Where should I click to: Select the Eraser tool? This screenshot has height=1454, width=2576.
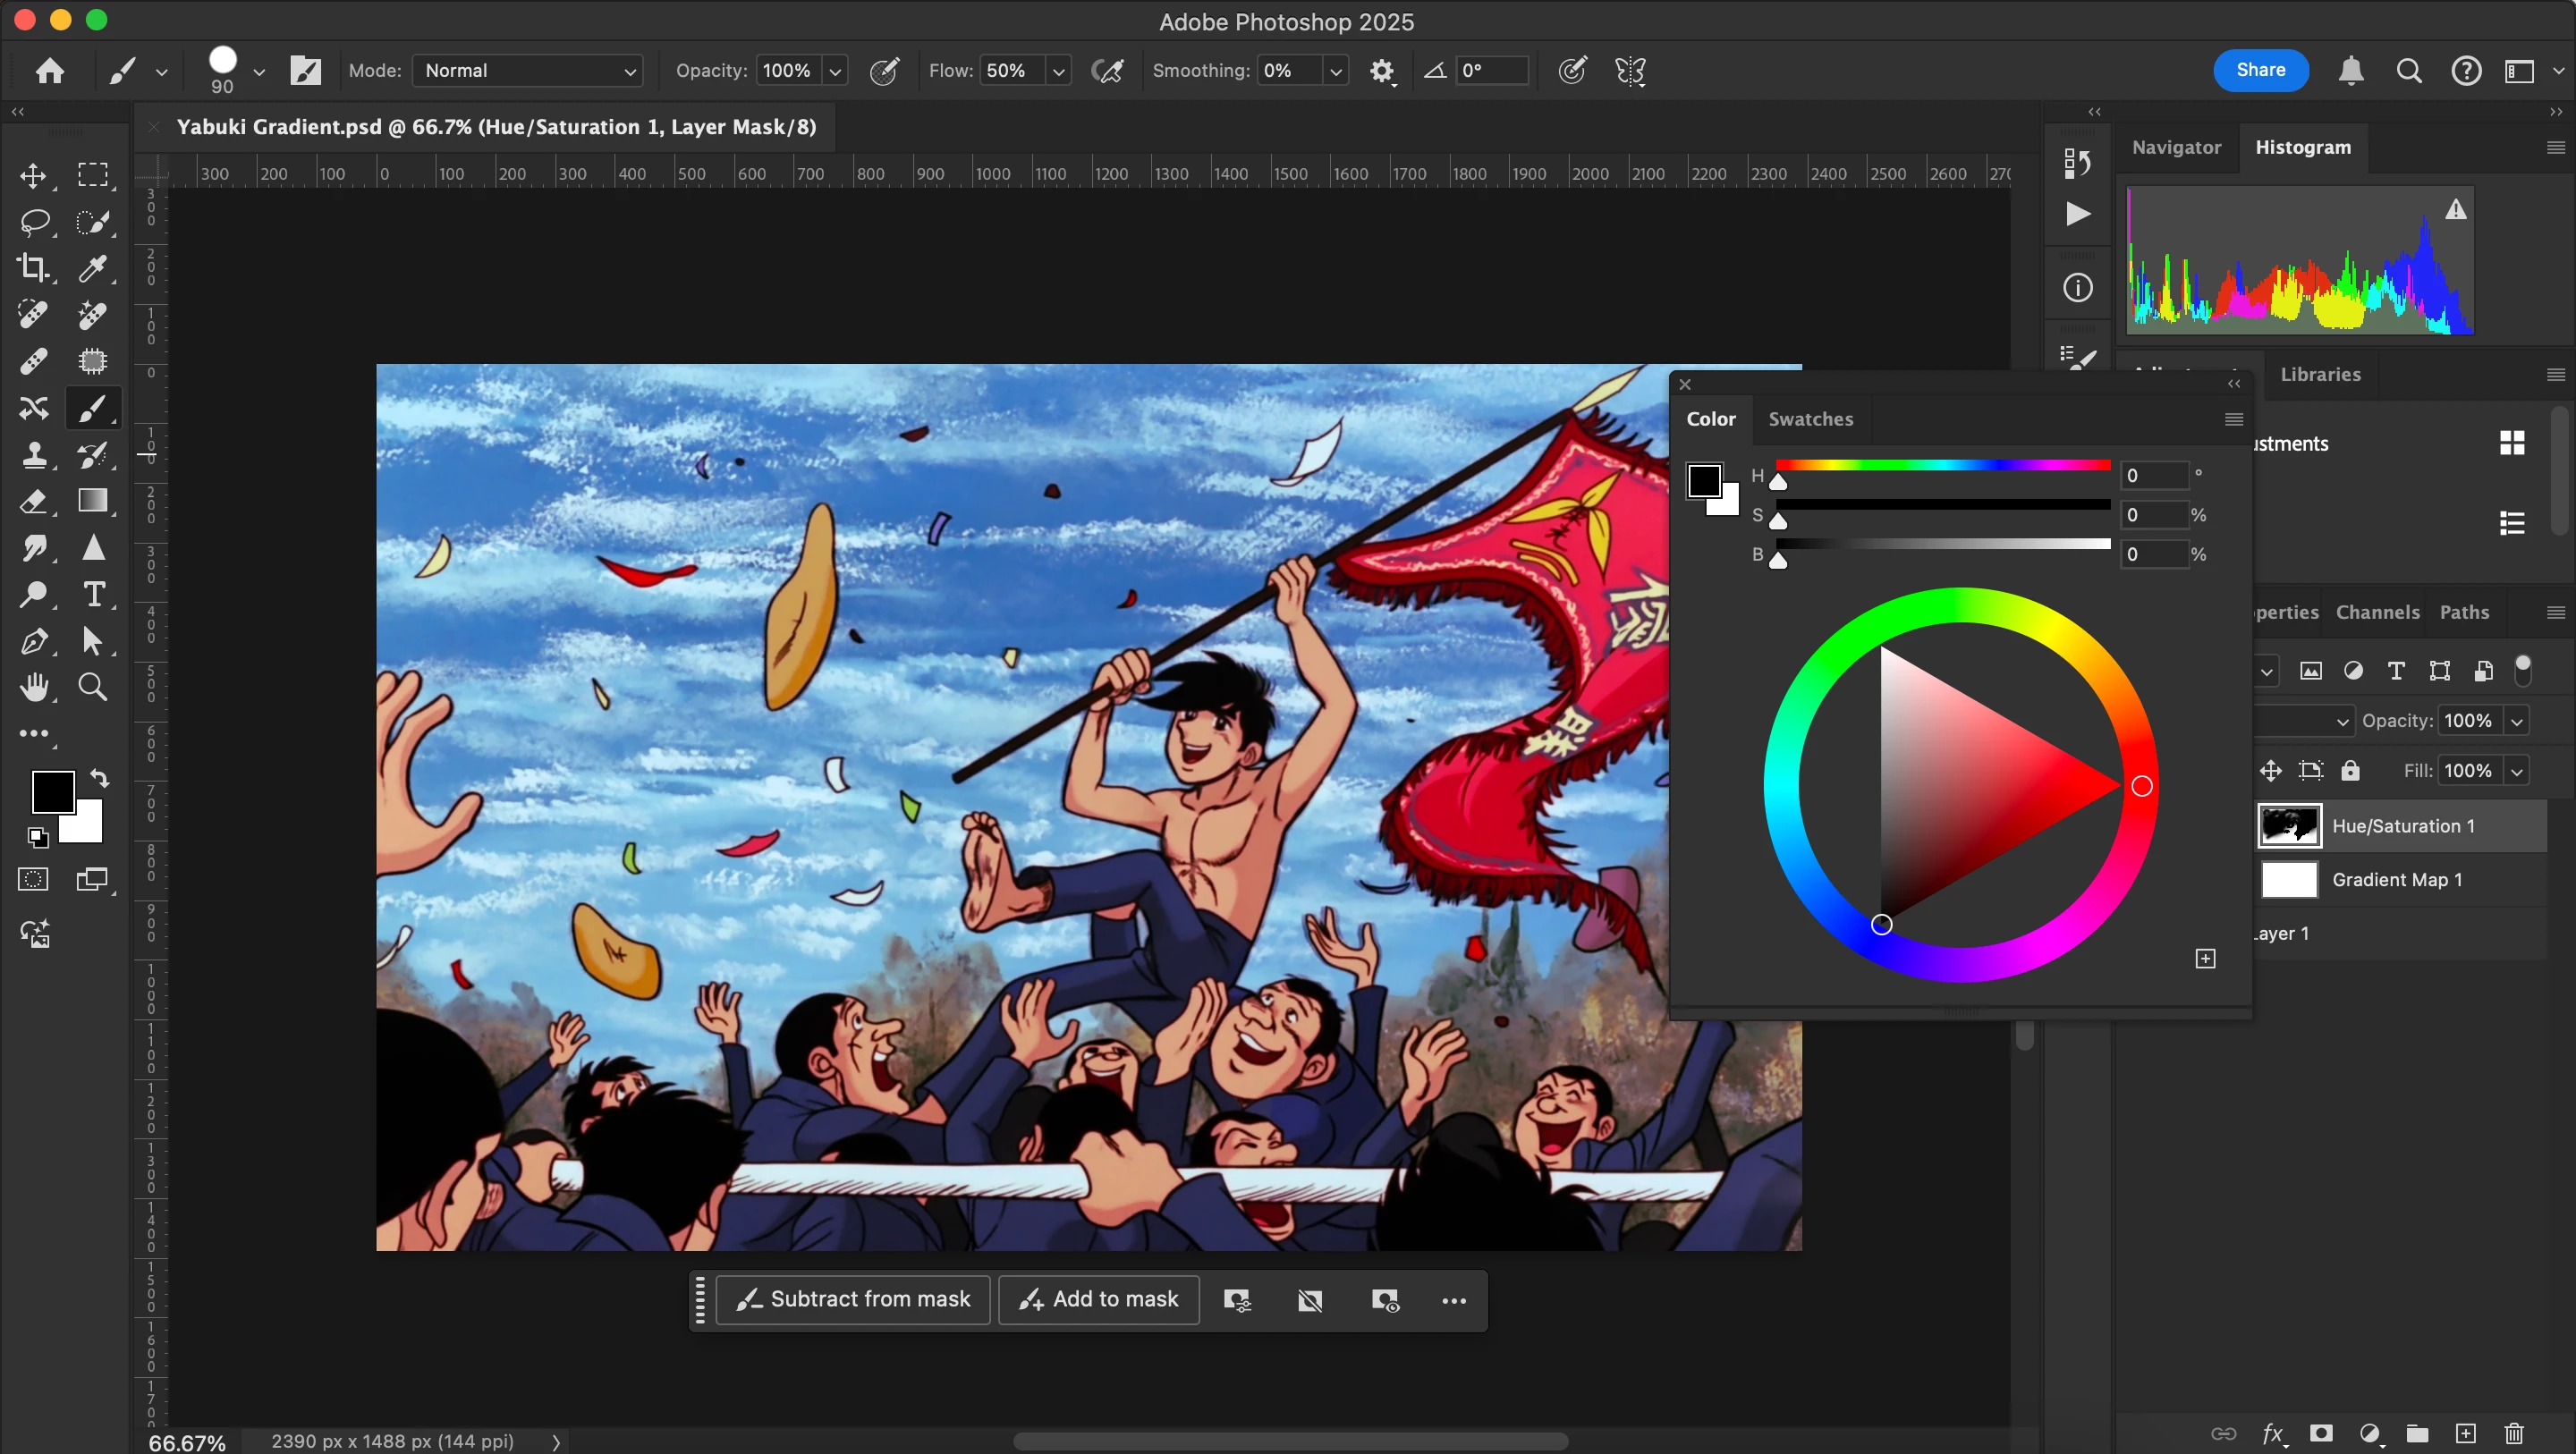(x=34, y=501)
